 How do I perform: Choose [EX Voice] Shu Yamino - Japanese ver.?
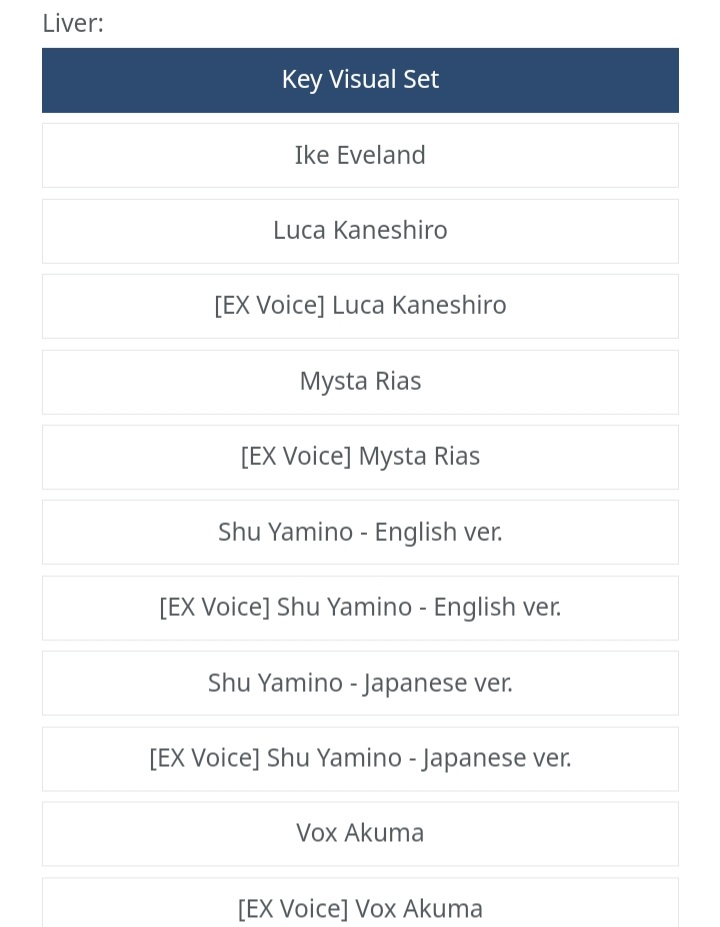pos(360,758)
